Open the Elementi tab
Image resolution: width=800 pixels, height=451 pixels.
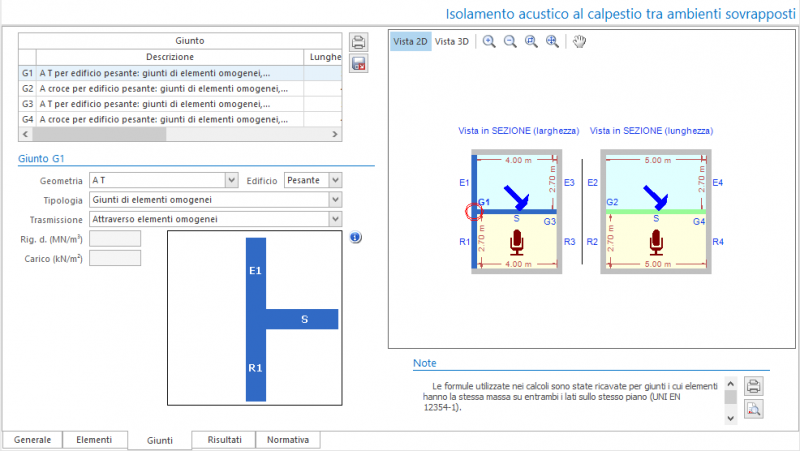(x=94, y=440)
